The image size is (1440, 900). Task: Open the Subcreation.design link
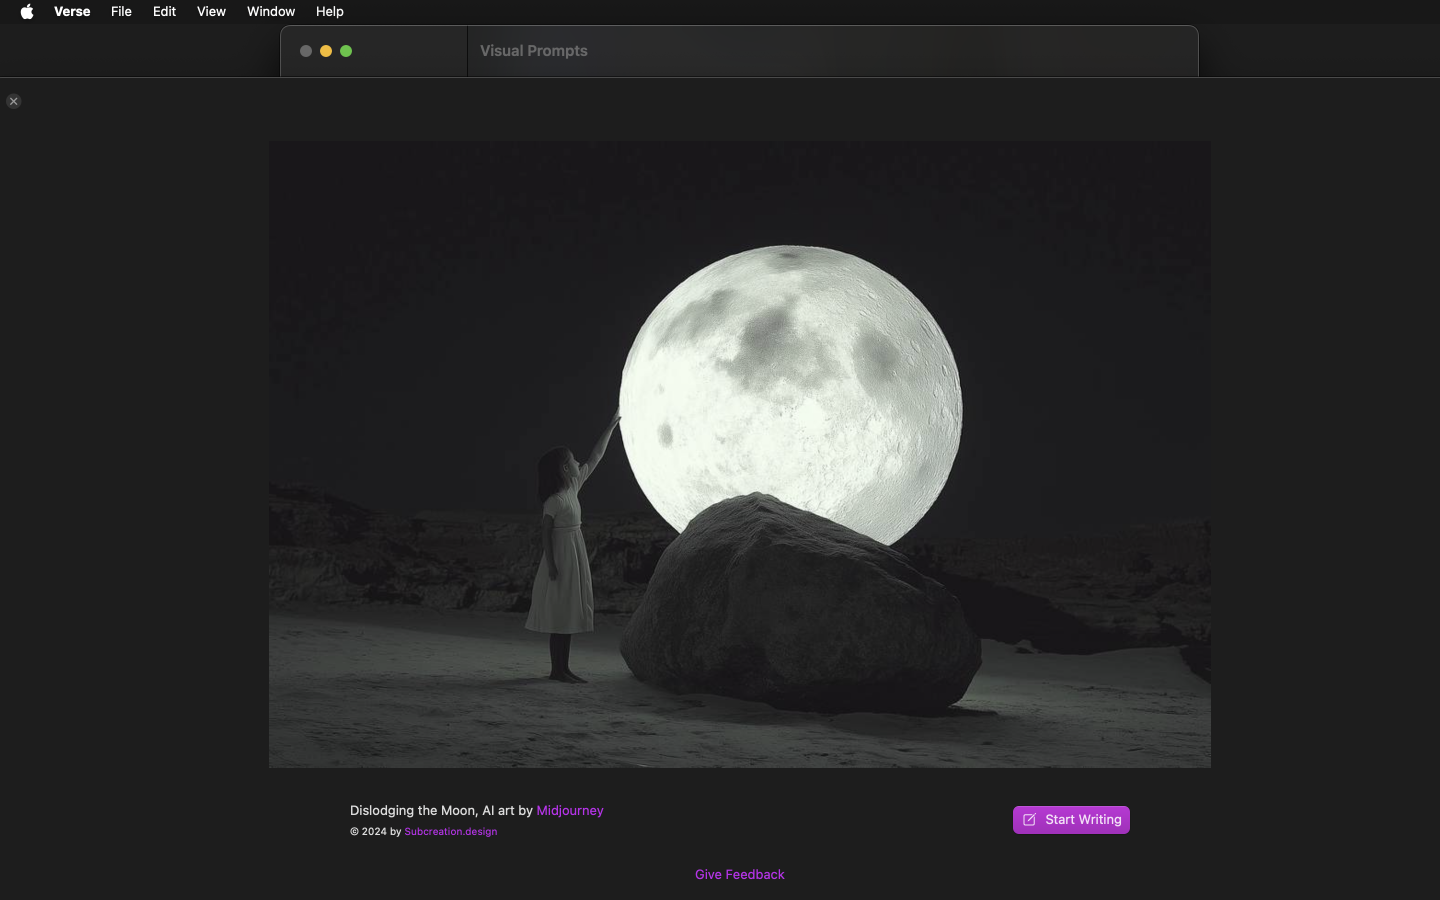pyautogui.click(x=451, y=832)
